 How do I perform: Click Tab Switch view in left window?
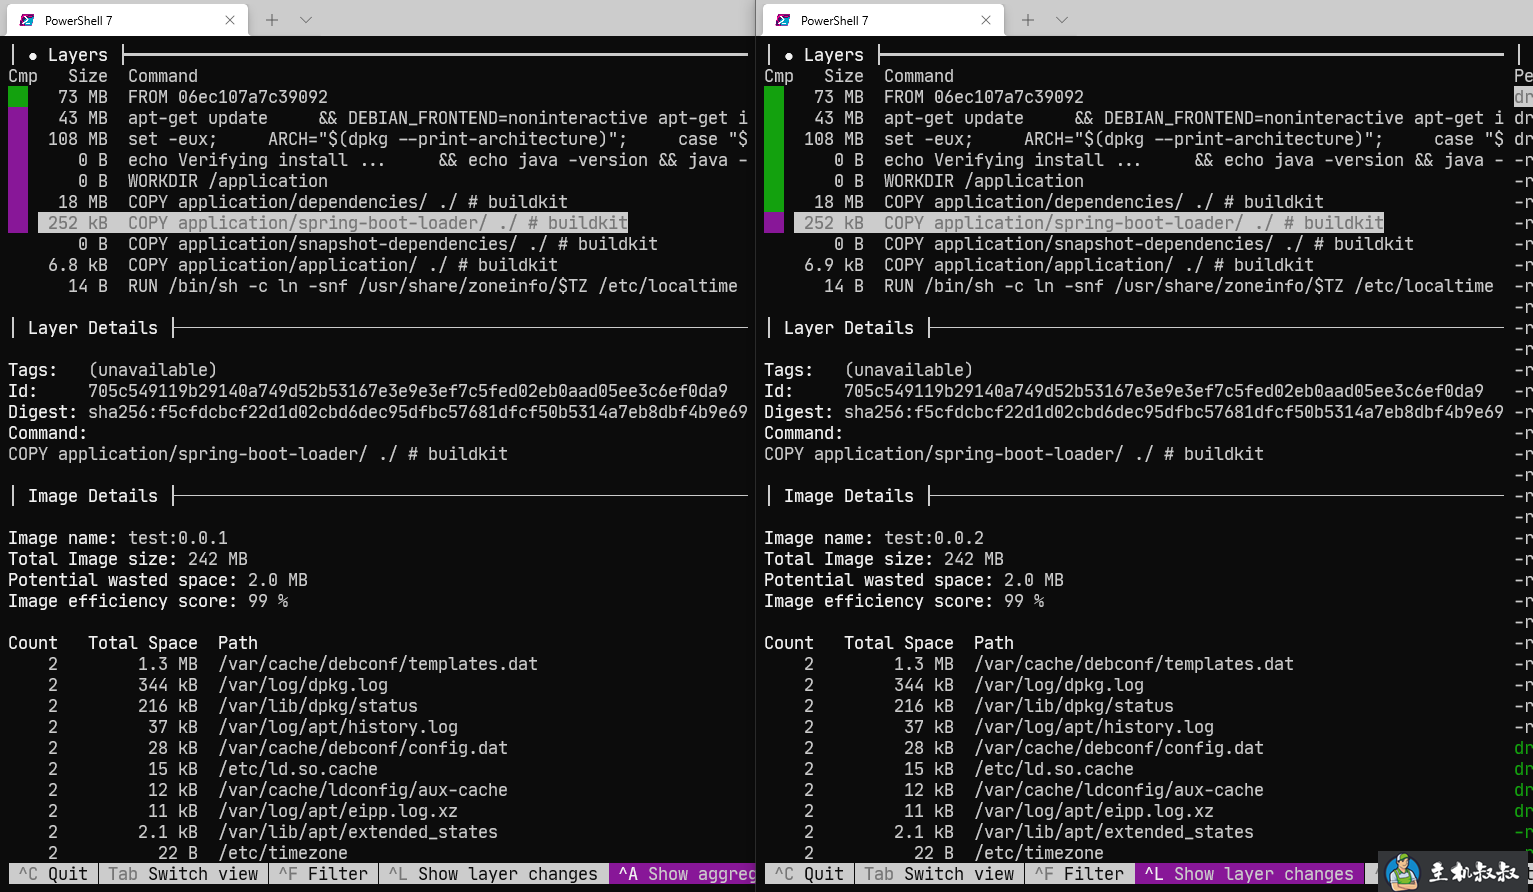point(183,874)
